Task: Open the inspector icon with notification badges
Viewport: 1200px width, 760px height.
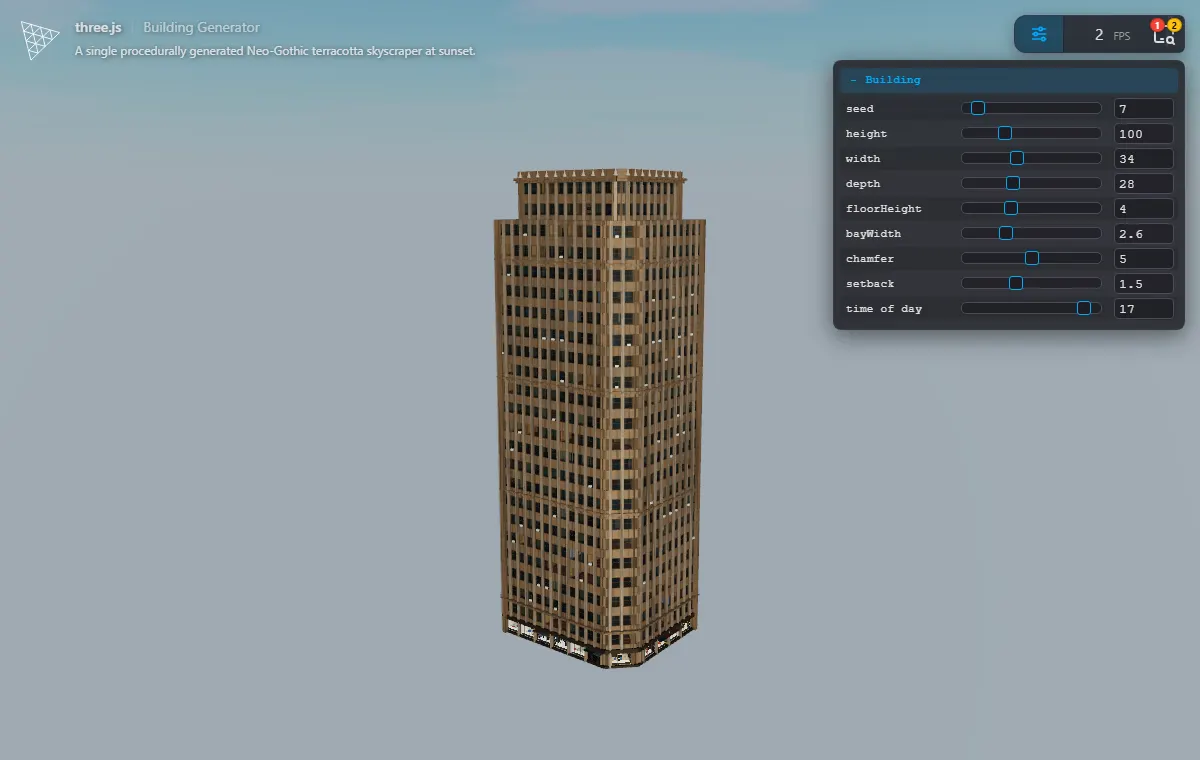Action: 1163,35
